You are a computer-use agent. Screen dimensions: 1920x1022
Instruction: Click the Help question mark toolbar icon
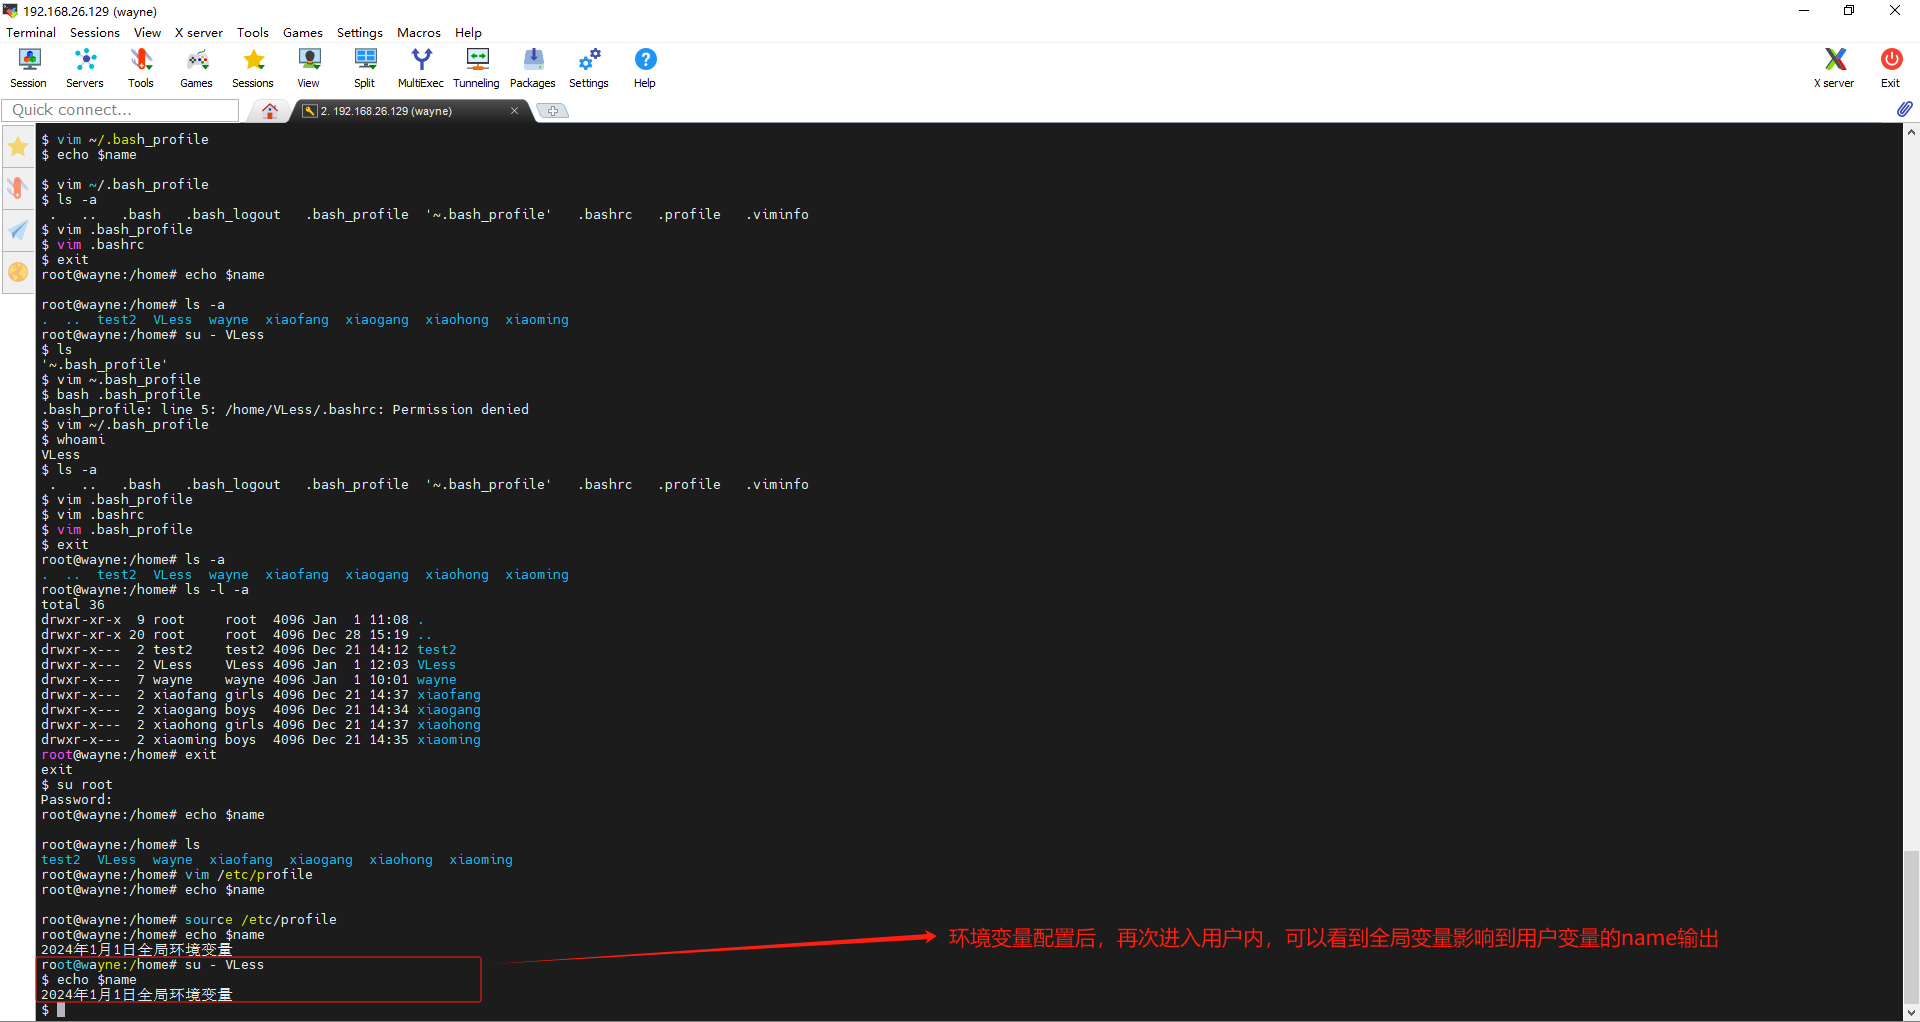coord(645,68)
